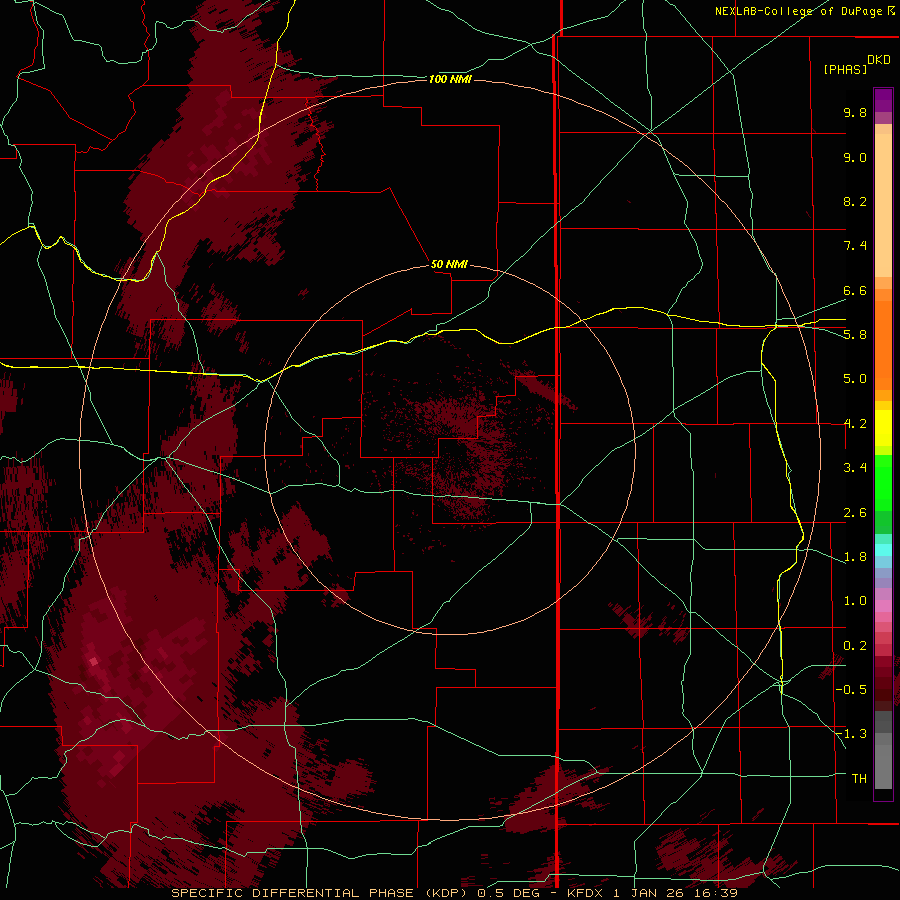Click the 8.2 scale value
This screenshot has height=900, width=900.
pos(855,201)
